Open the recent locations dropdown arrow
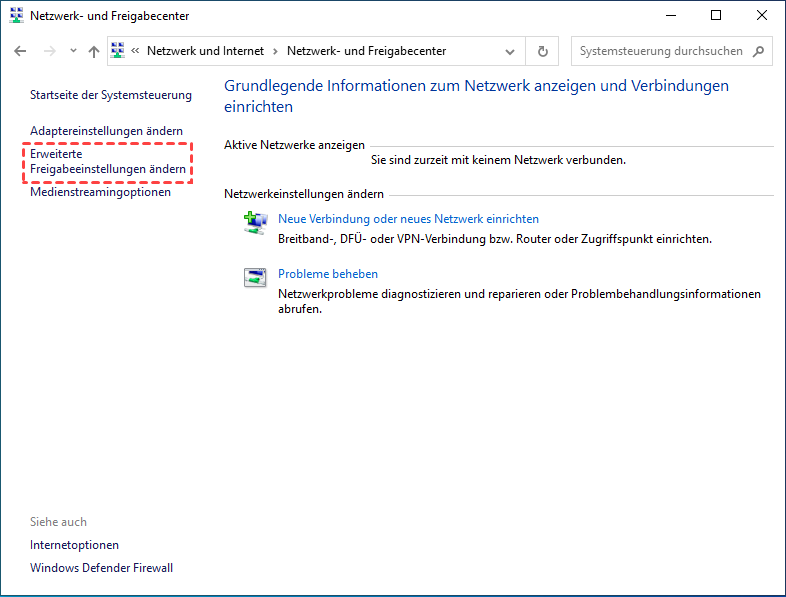 [x=71, y=51]
